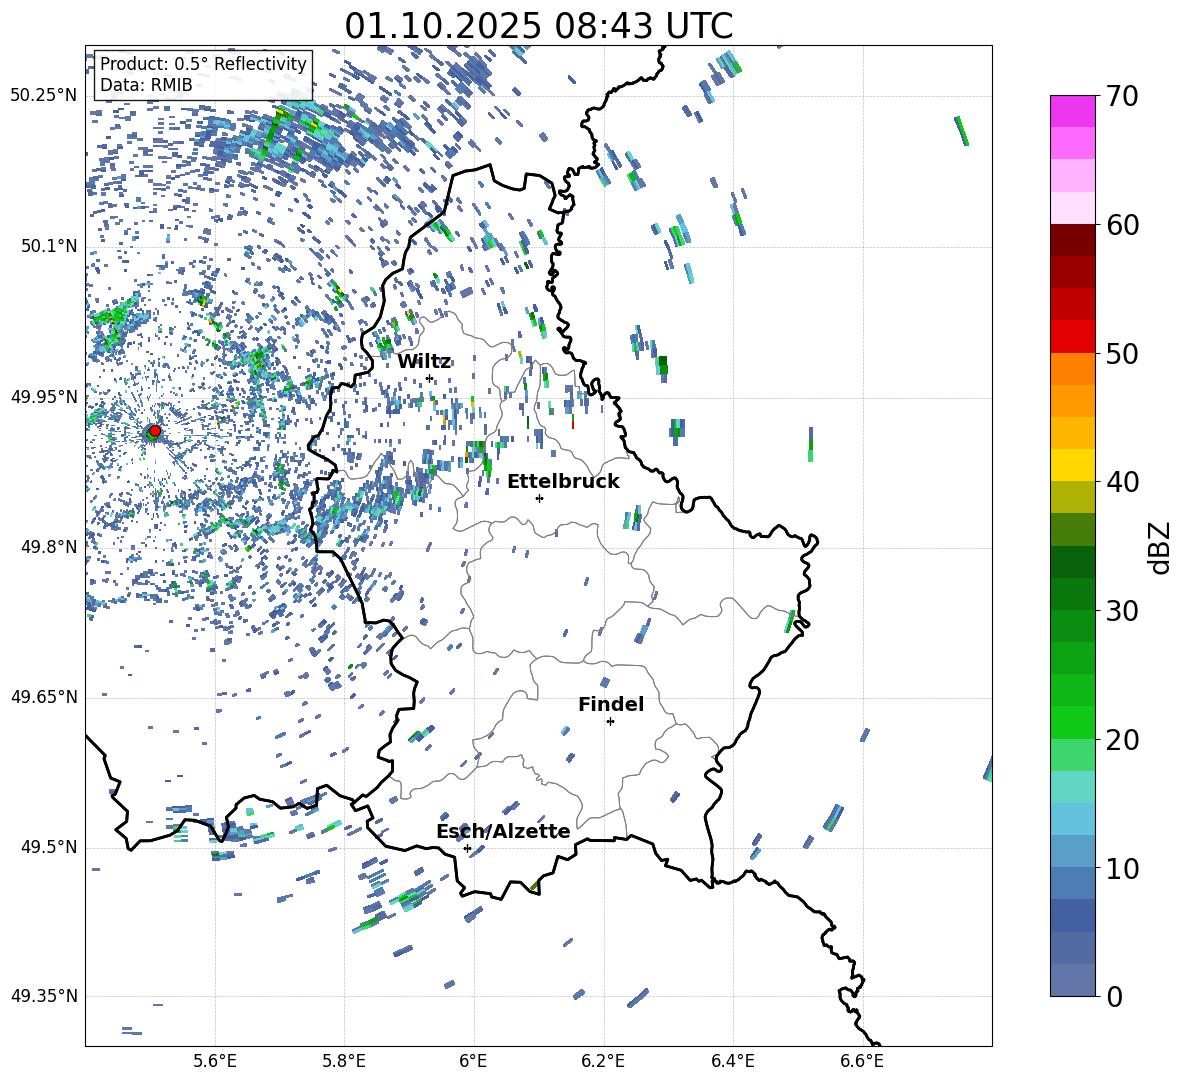1184x1081 pixels.
Task: Click the Esch/Alzette city label
Action: pos(503,831)
